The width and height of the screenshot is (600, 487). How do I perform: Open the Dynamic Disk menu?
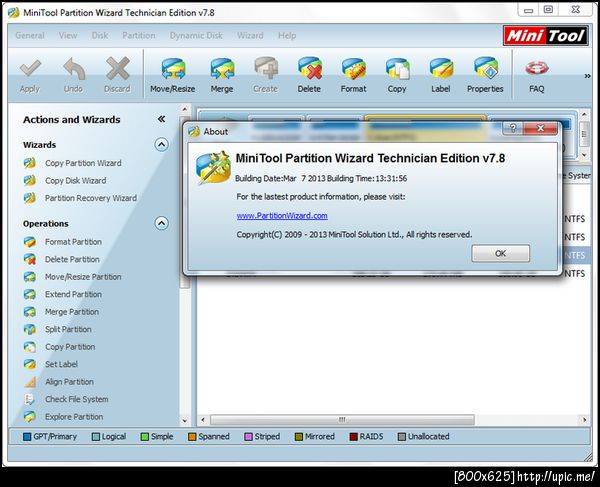[196, 36]
